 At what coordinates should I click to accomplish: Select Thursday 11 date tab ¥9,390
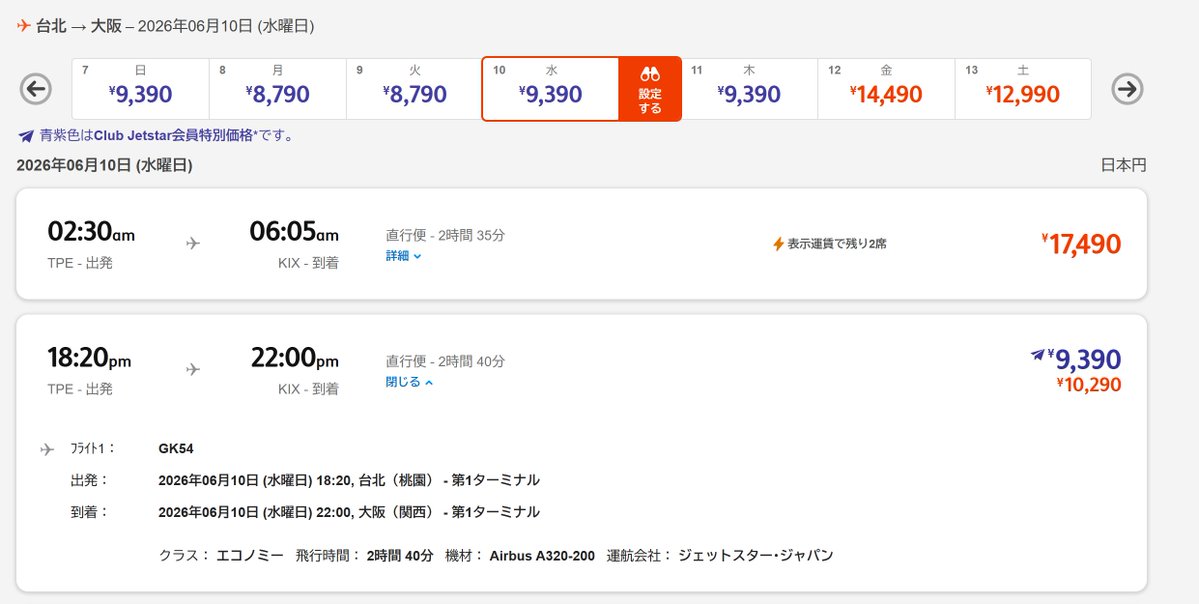coord(749,89)
